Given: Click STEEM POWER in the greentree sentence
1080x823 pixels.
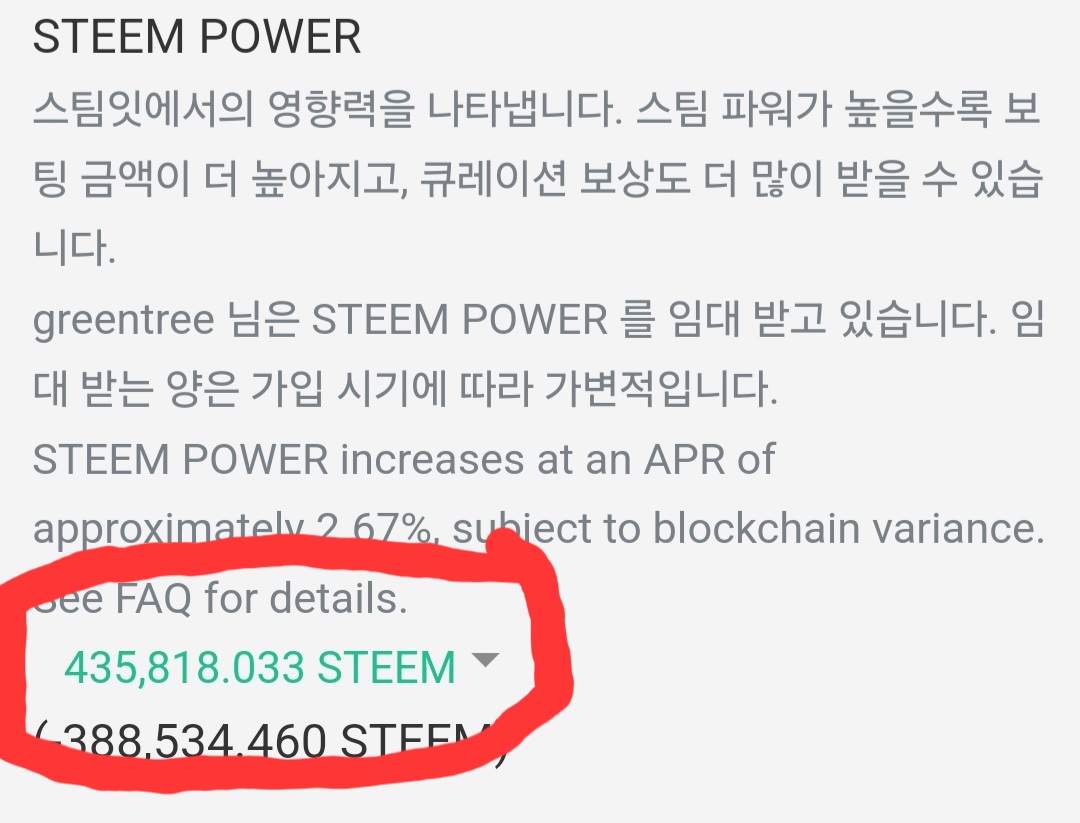Looking at the screenshot, I should (x=460, y=320).
